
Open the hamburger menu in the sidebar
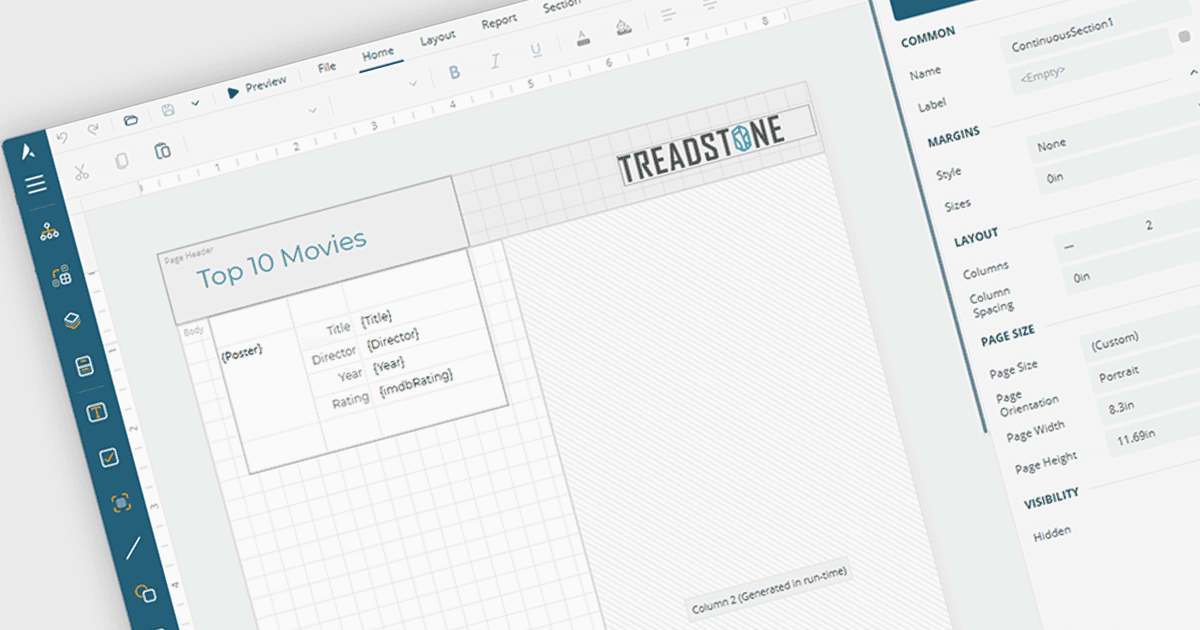(x=36, y=184)
